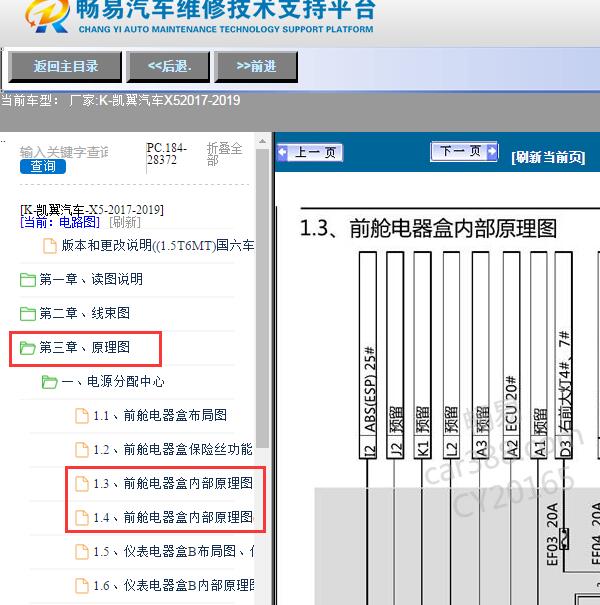
Task: Click the PC.184-28372 text
Action: click(167, 154)
